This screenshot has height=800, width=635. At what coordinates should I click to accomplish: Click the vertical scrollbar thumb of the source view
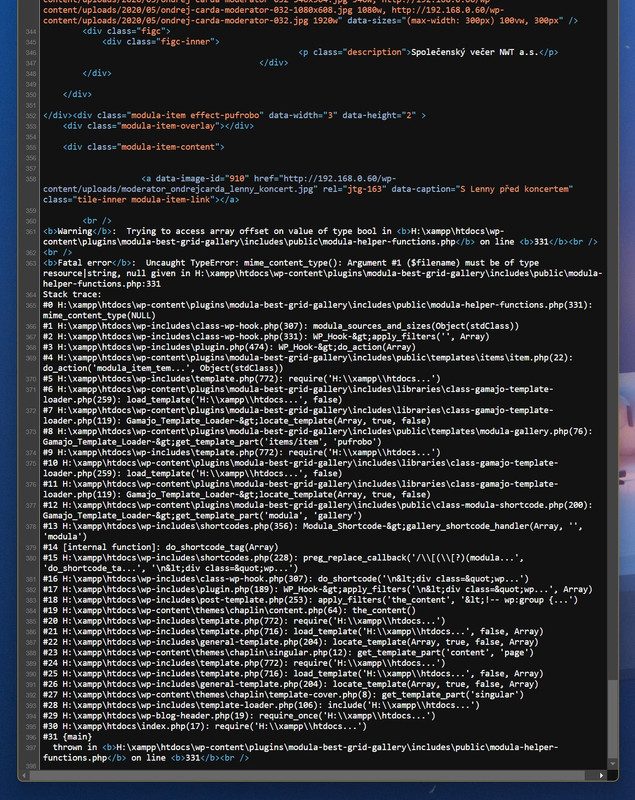point(613,719)
